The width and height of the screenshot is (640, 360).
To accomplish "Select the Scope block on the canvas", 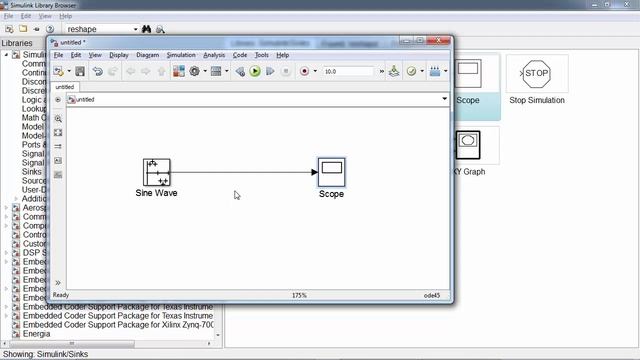I will 331,172.
